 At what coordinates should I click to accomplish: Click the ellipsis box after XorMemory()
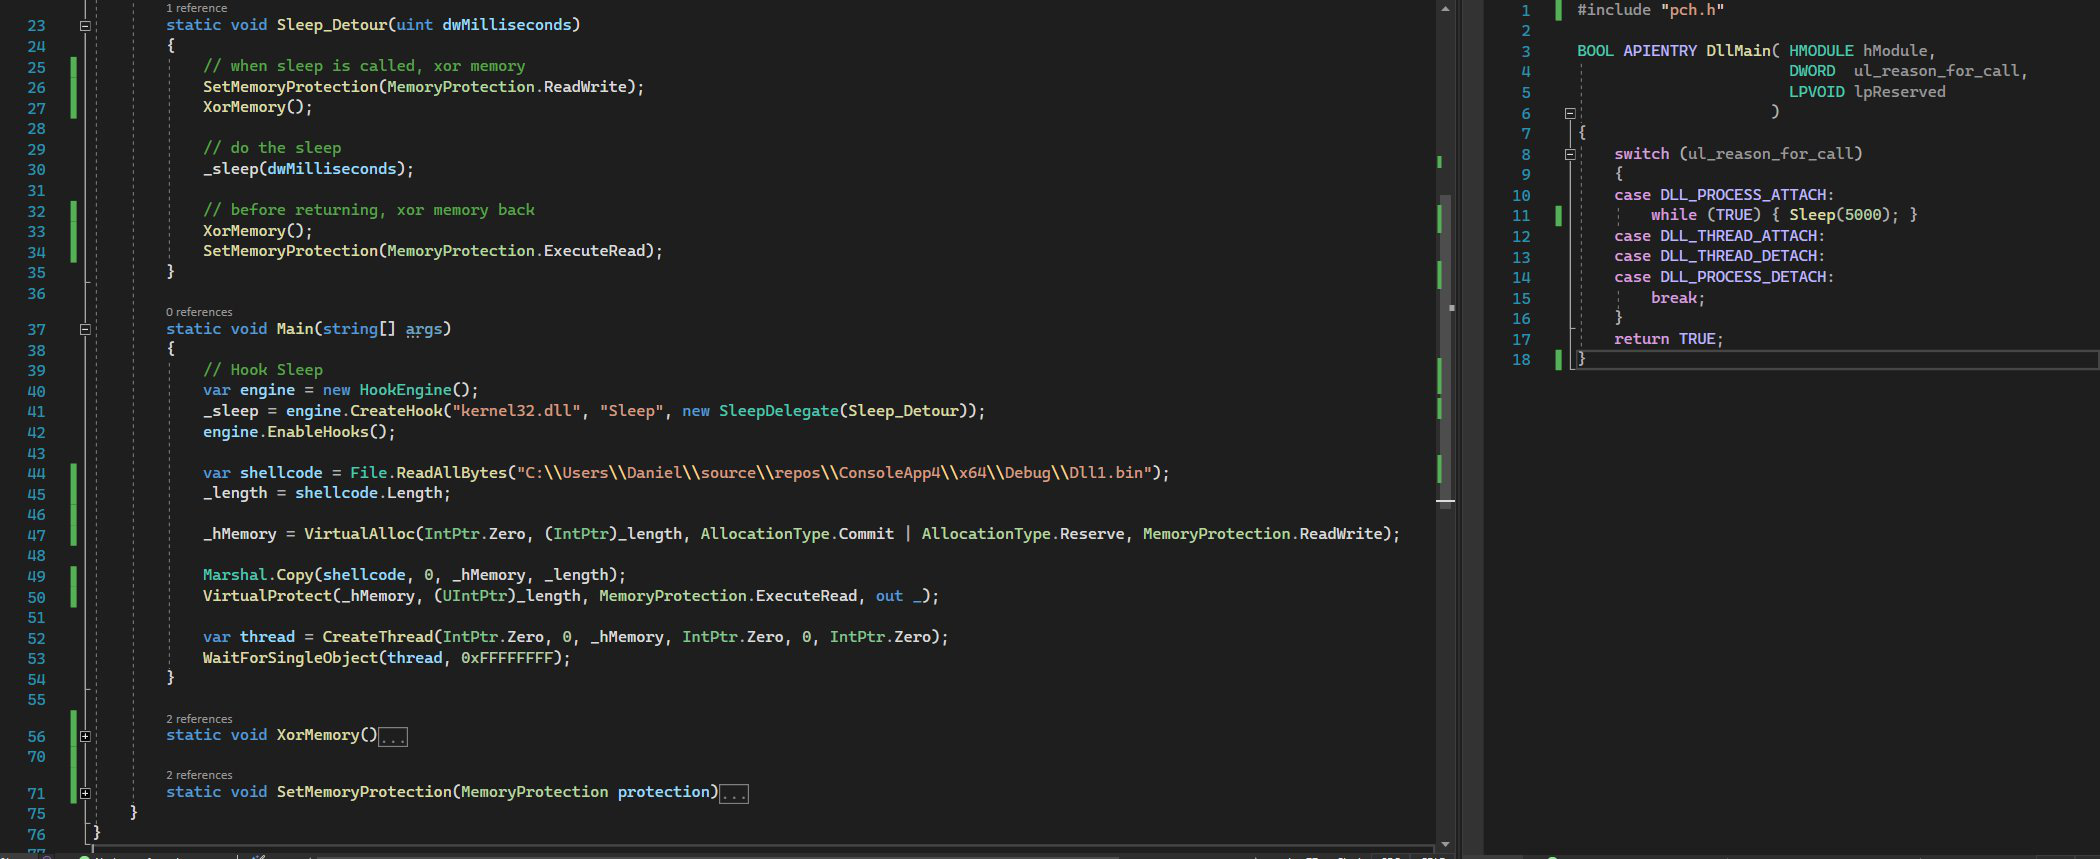click(x=393, y=737)
